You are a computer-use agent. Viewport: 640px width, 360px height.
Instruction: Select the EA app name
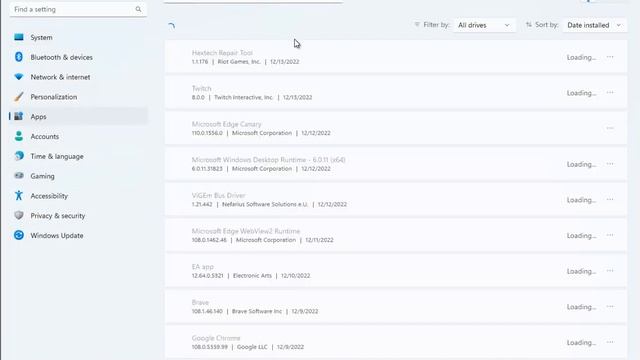point(203,267)
